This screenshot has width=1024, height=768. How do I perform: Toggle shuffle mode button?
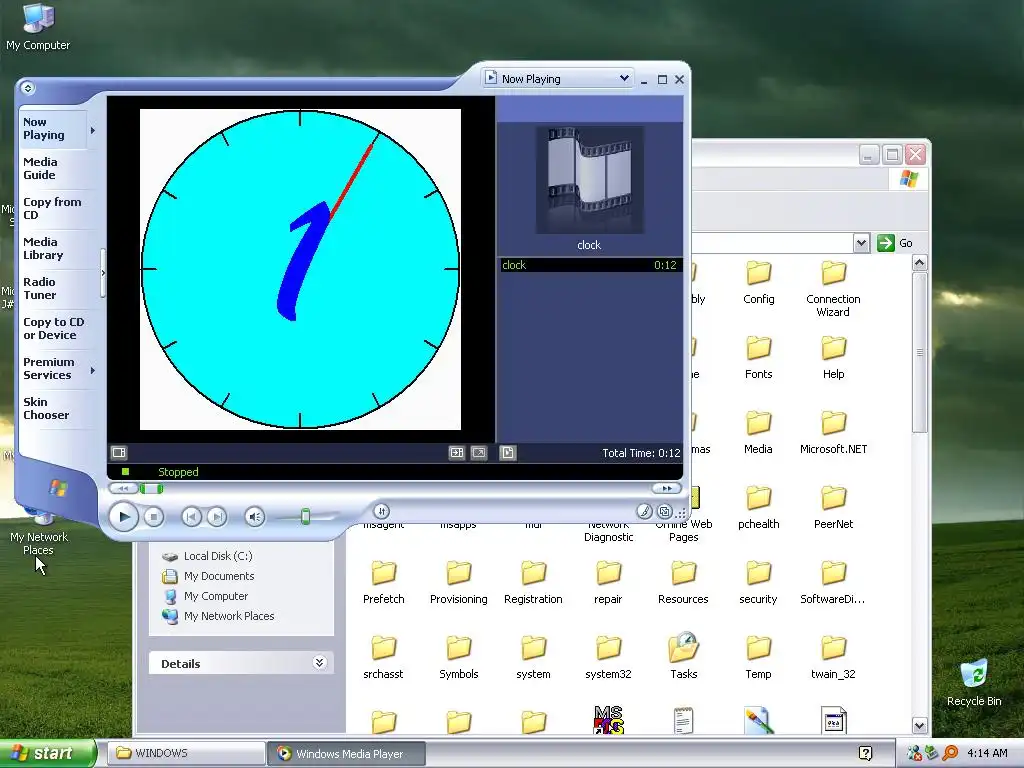pos(382,511)
